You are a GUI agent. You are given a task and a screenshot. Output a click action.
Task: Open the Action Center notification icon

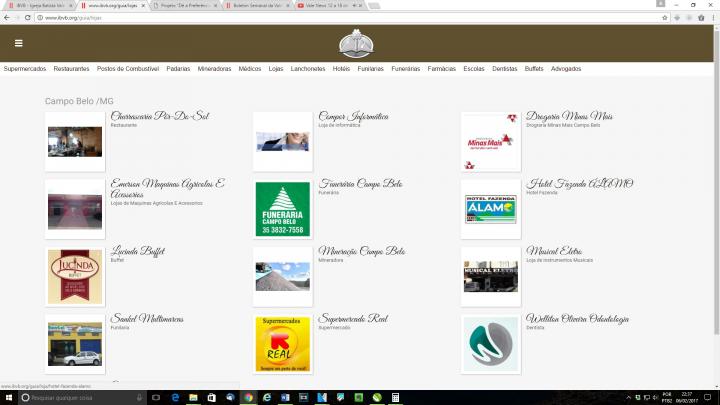click(708, 398)
